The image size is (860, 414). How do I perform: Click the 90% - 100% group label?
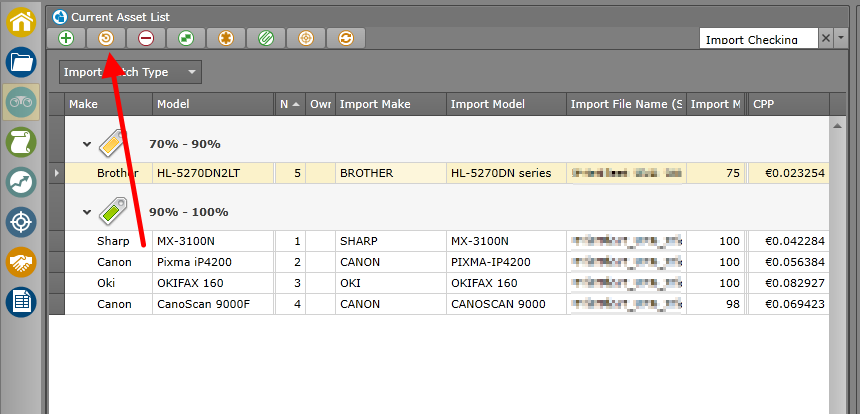click(189, 212)
